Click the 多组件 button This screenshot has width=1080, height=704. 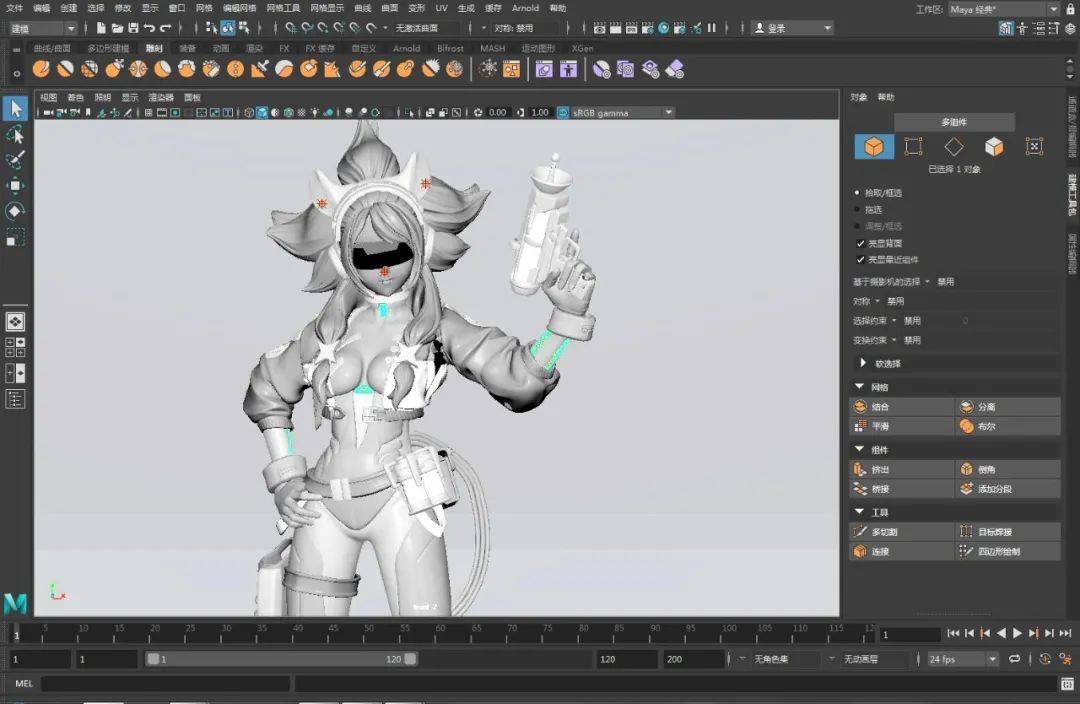click(x=954, y=122)
